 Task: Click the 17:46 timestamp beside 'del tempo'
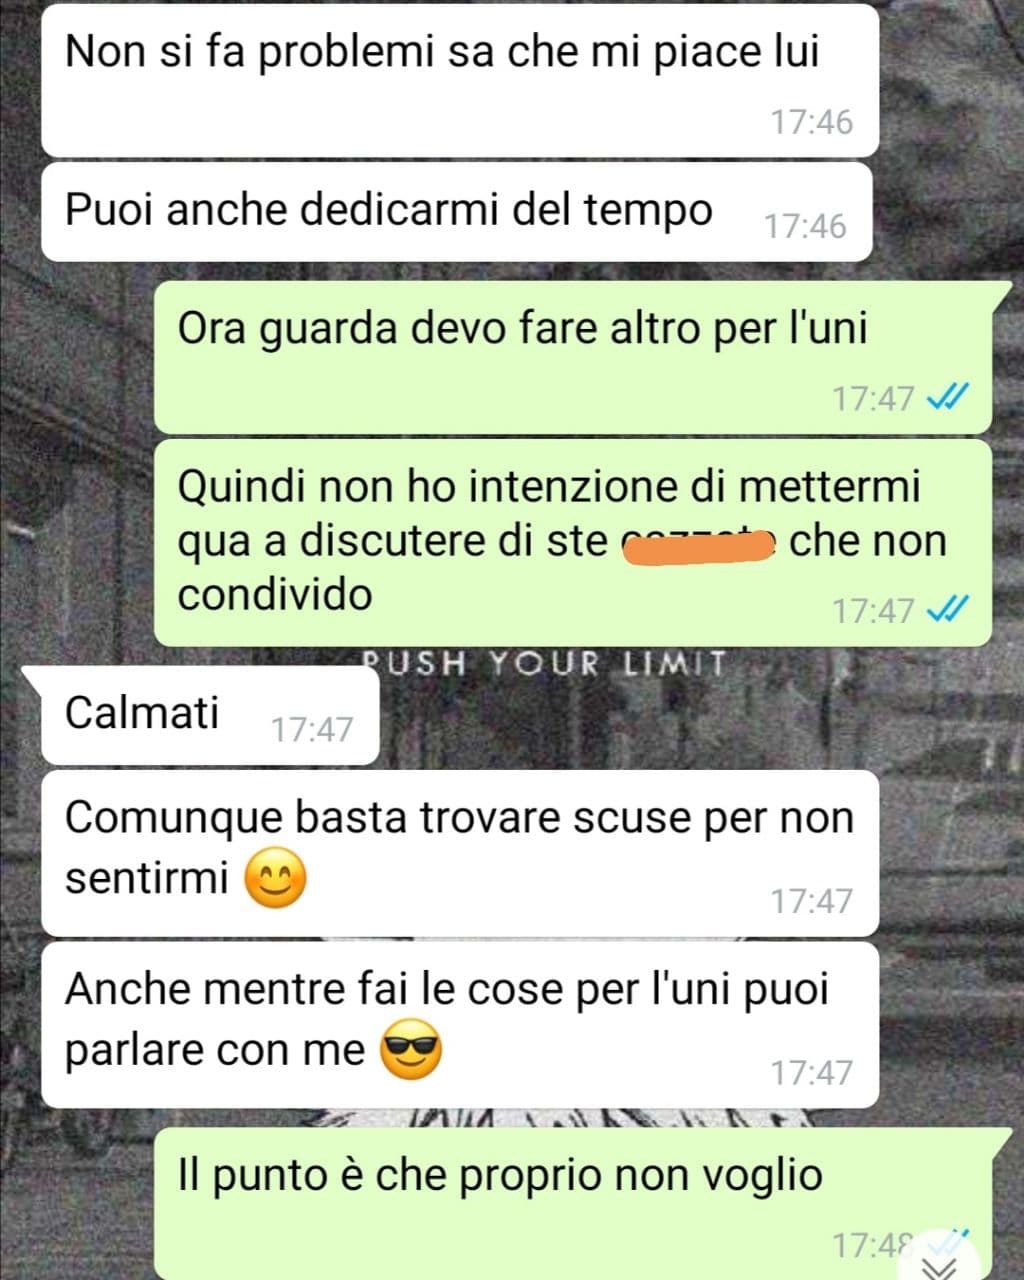pyautogui.click(x=805, y=226)
